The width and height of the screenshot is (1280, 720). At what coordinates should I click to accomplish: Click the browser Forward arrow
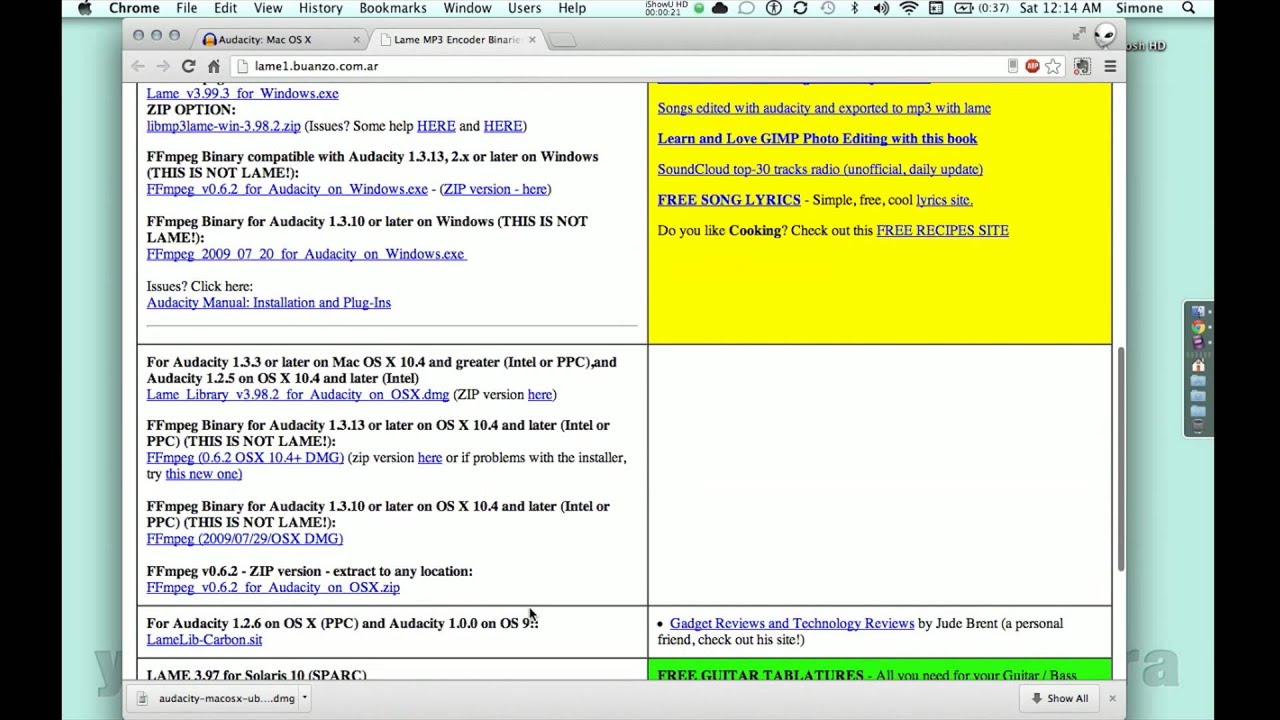(x=163, y=66)
